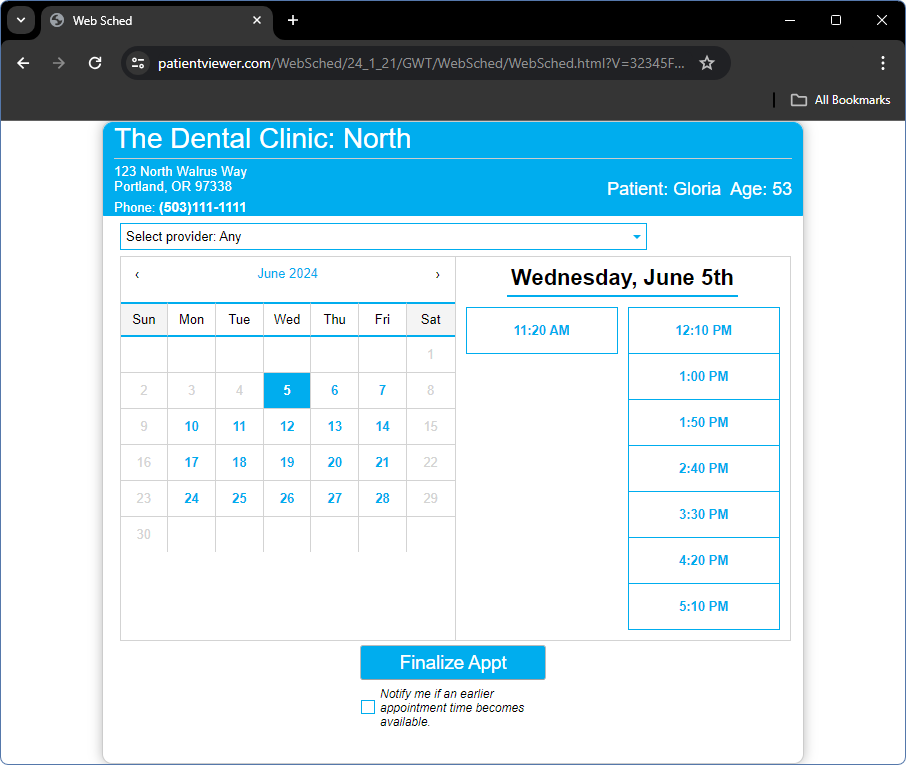Open the All Bookmarks folder
This screenshot has height=765, width=906.
click(840, 100)
